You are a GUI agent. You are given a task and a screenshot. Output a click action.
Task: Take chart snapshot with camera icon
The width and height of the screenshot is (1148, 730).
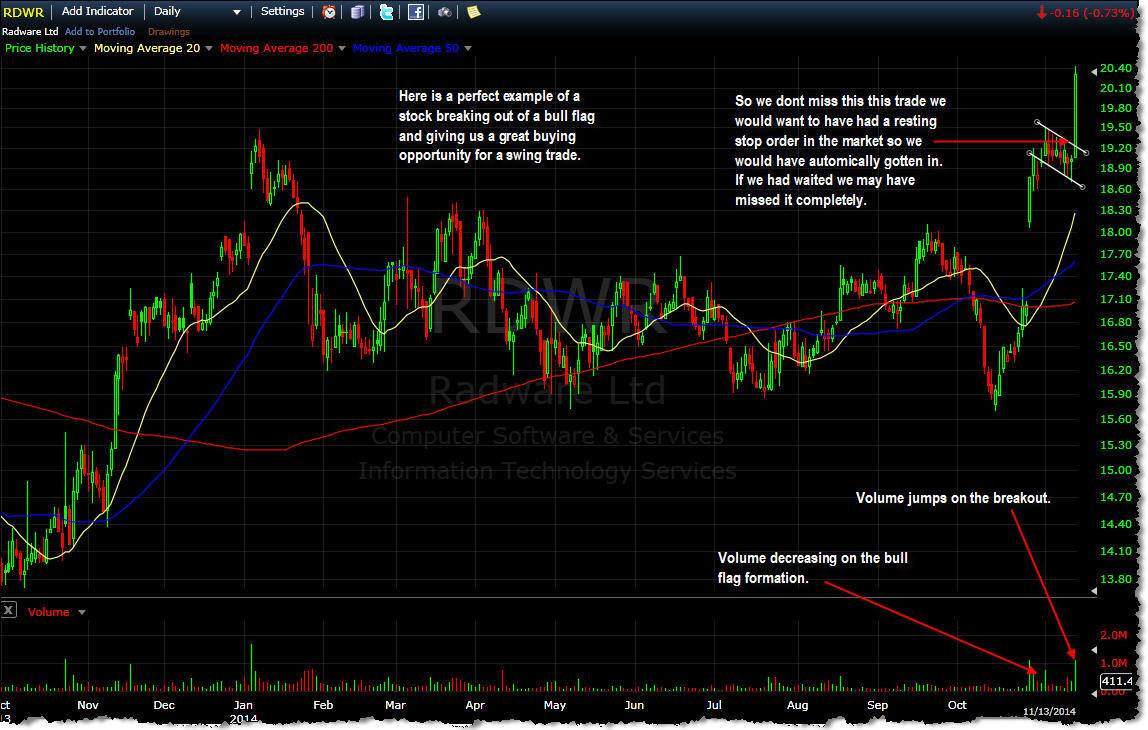pyautogui.click(x=444, y=12)
